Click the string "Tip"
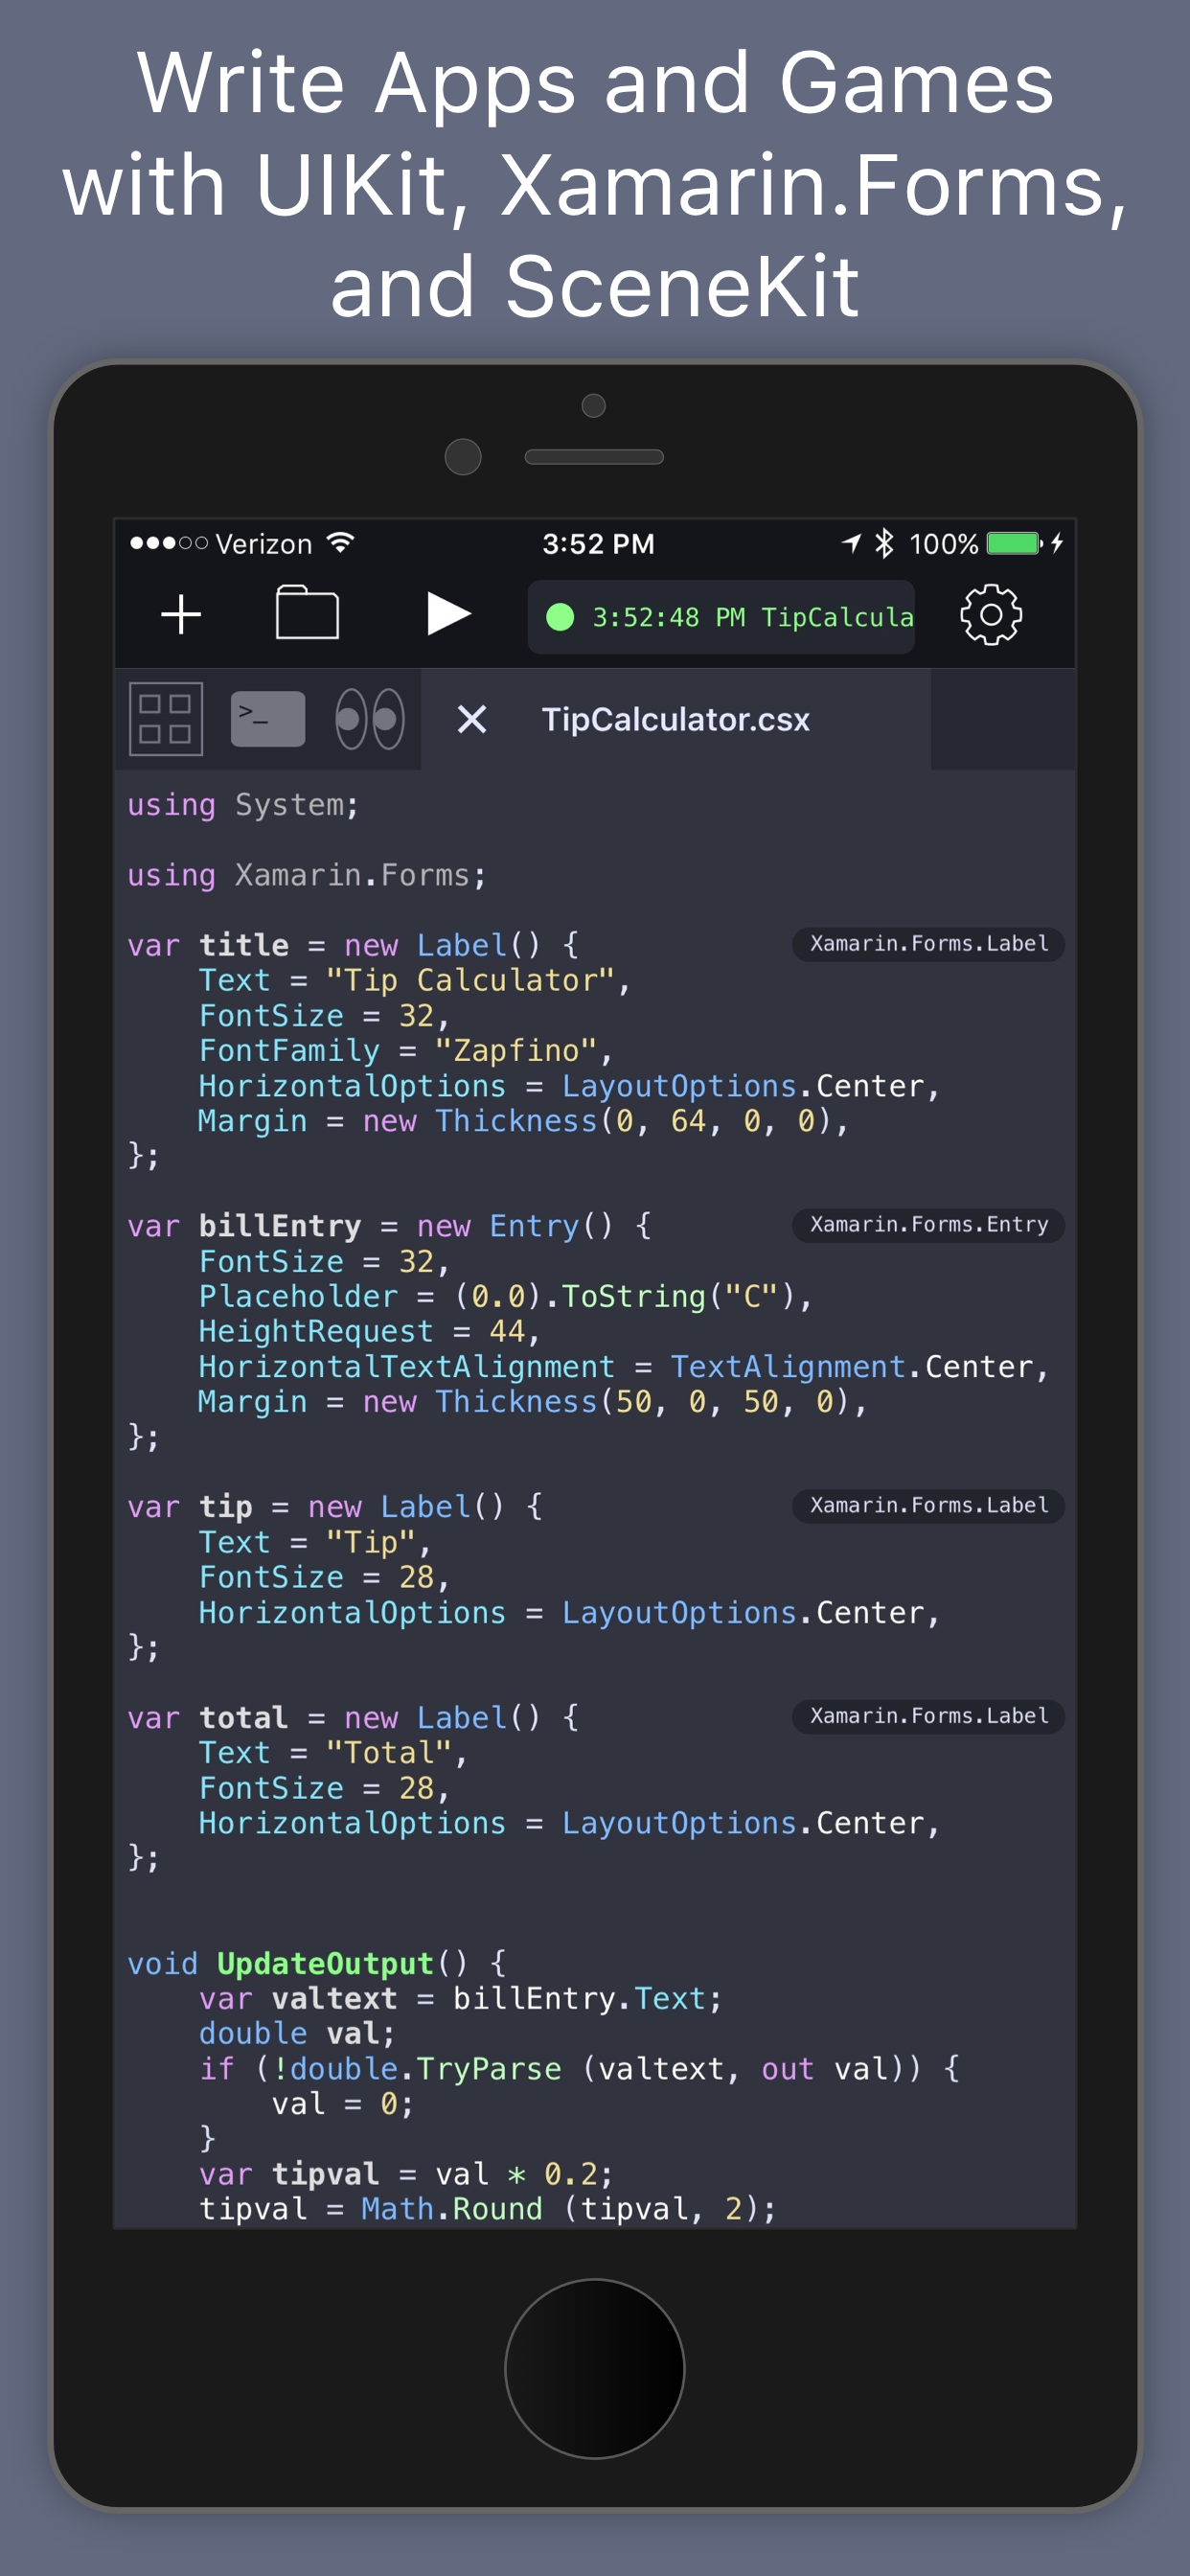Viewport: 1190px width, 2576px height. tap(371, 1542)
